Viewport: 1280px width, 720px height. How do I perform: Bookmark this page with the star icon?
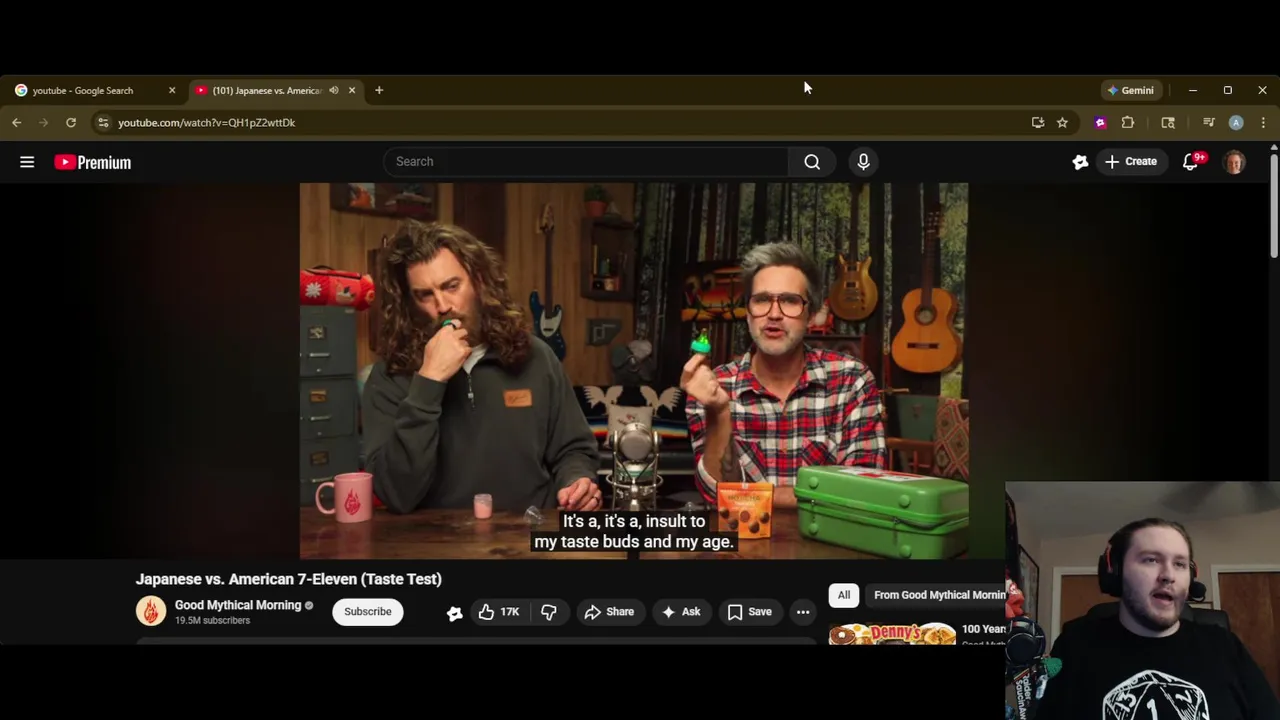1062,122
